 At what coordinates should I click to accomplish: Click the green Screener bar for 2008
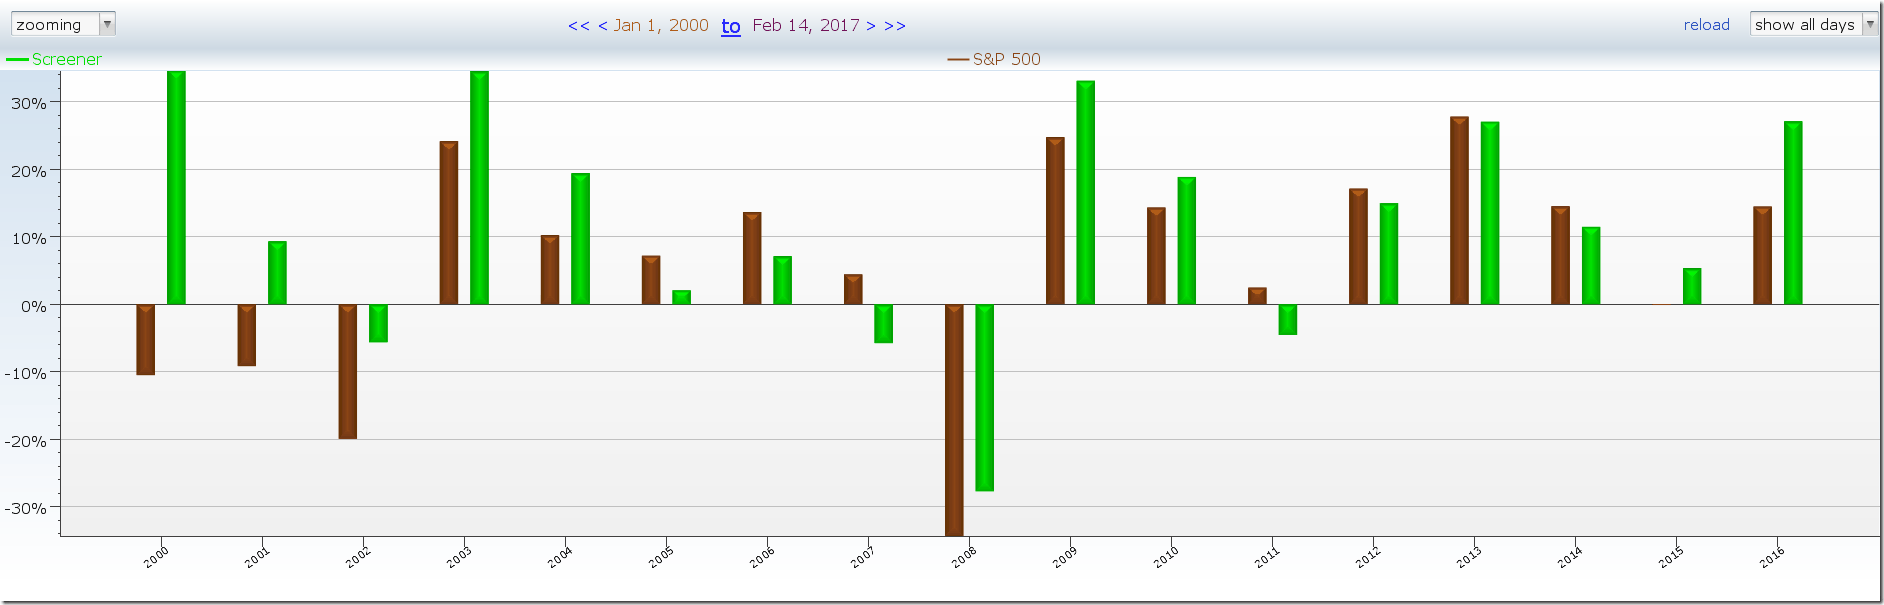tap(985, 398)
